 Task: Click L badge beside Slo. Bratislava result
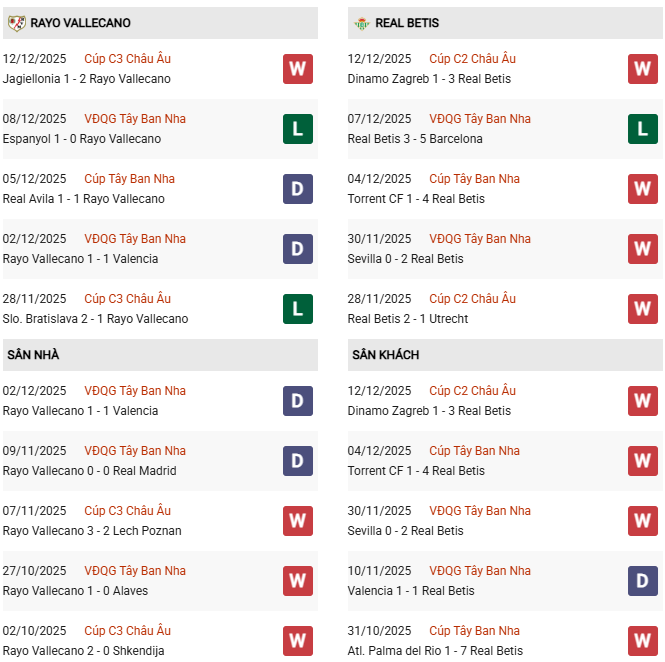(x=298, y=309)
